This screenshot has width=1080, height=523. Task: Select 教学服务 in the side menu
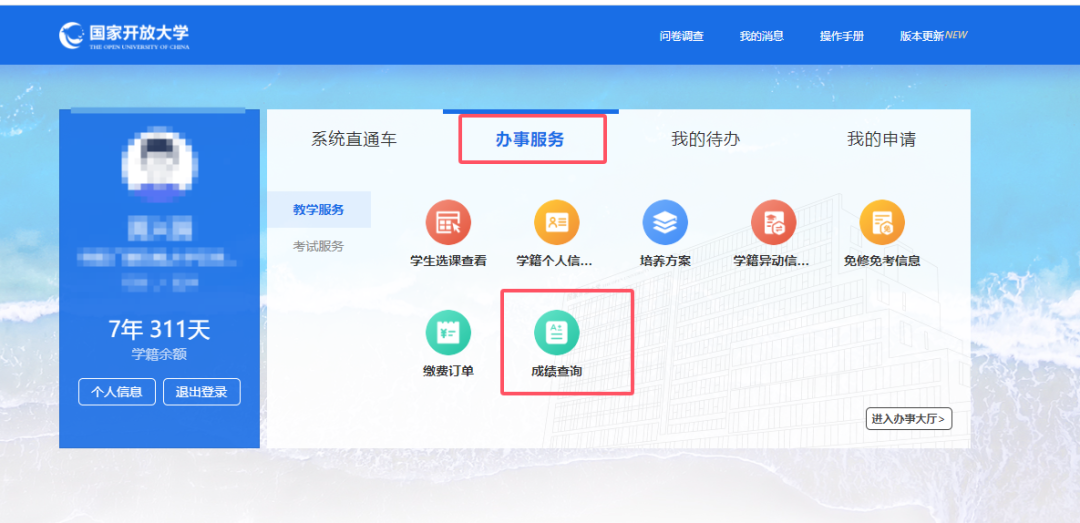click(319, 209)
